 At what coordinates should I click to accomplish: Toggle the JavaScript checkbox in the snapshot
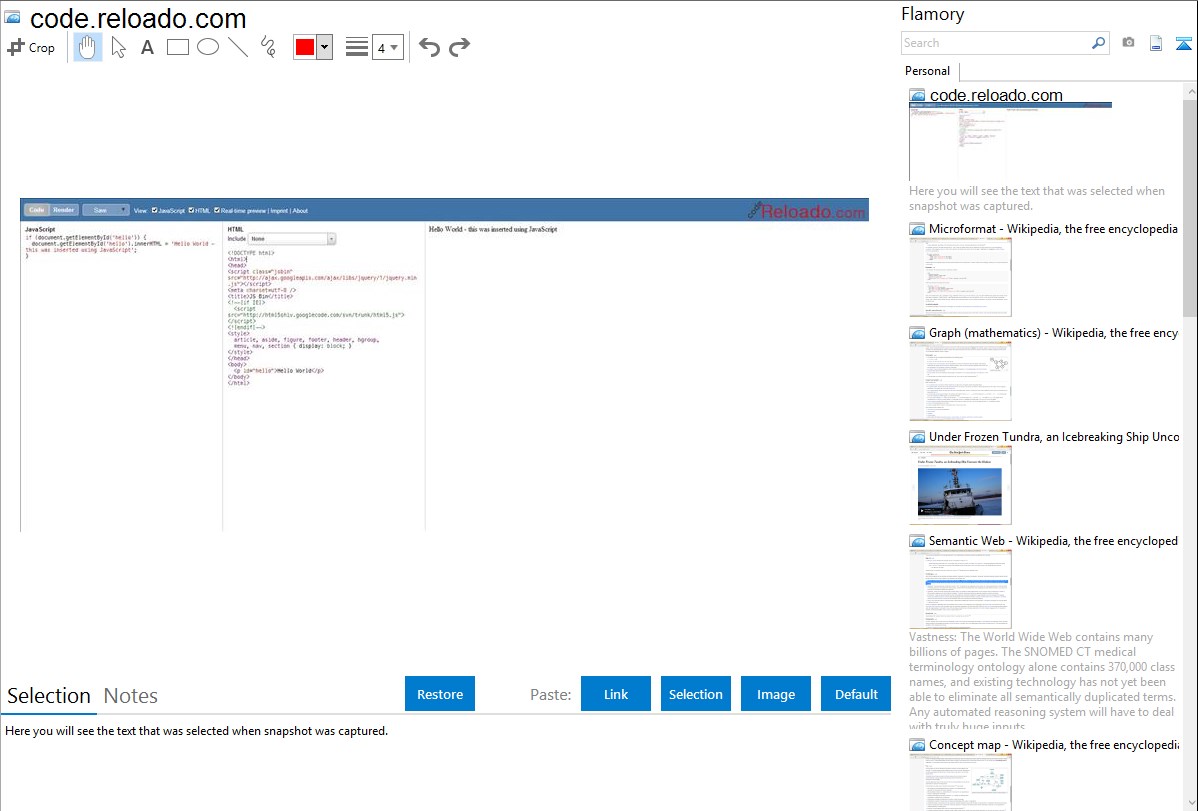154,210
